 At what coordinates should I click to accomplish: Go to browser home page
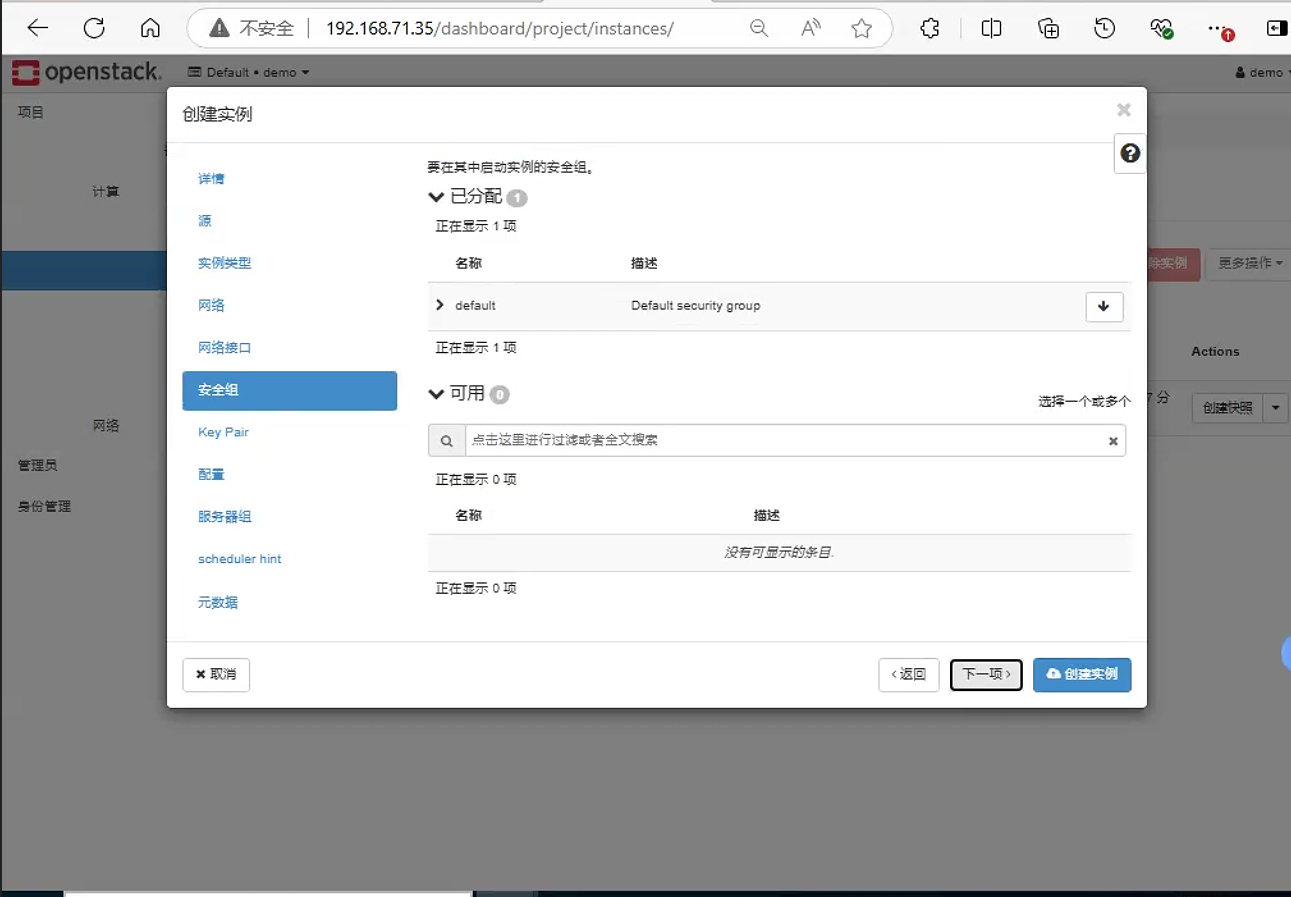150,28
